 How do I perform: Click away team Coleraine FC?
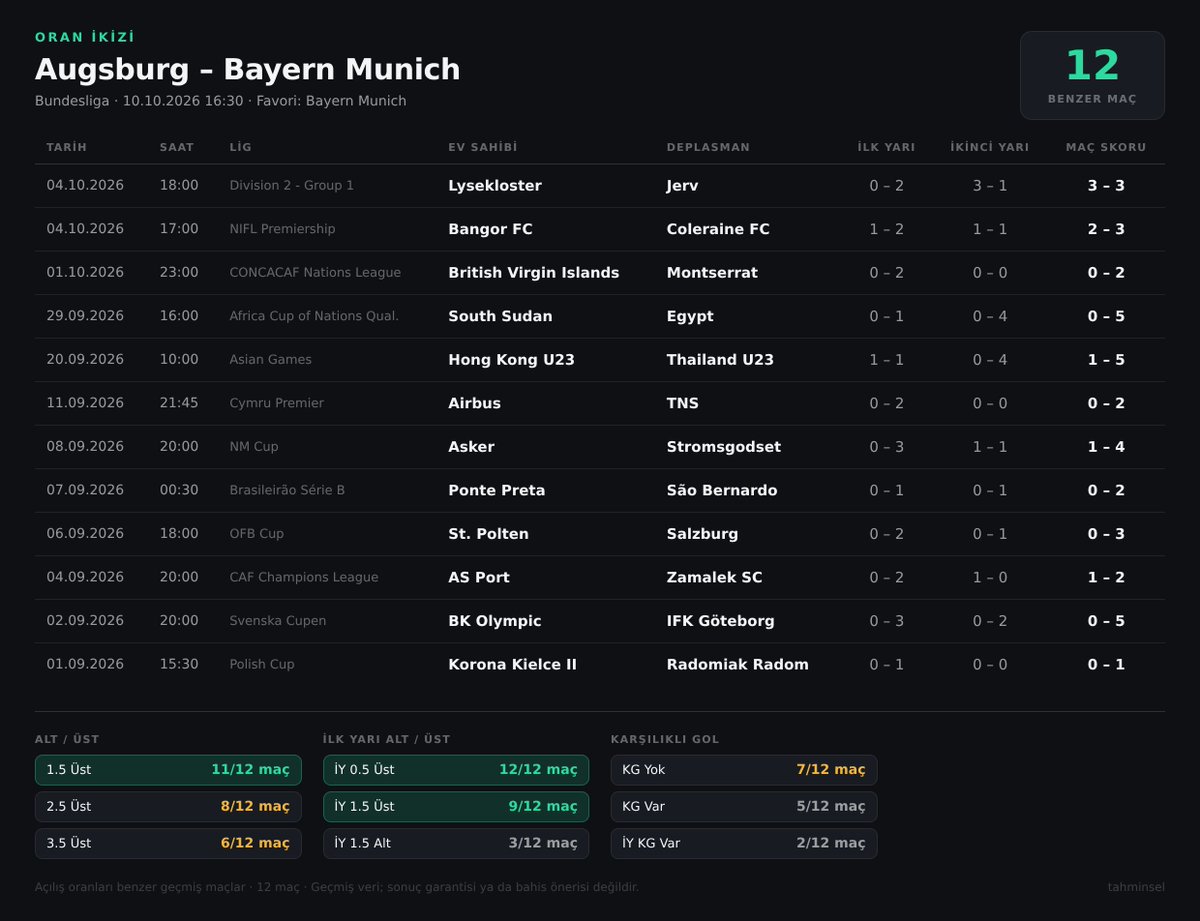[718, 229]
